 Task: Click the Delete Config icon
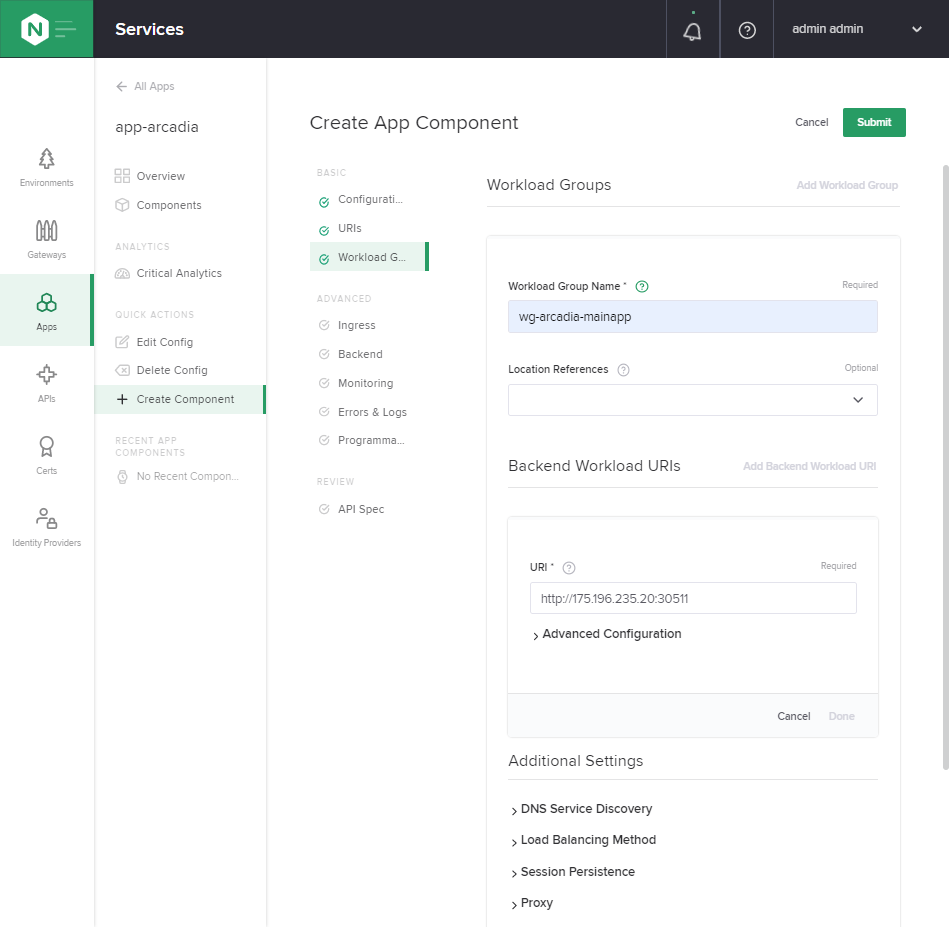point(122,370)
